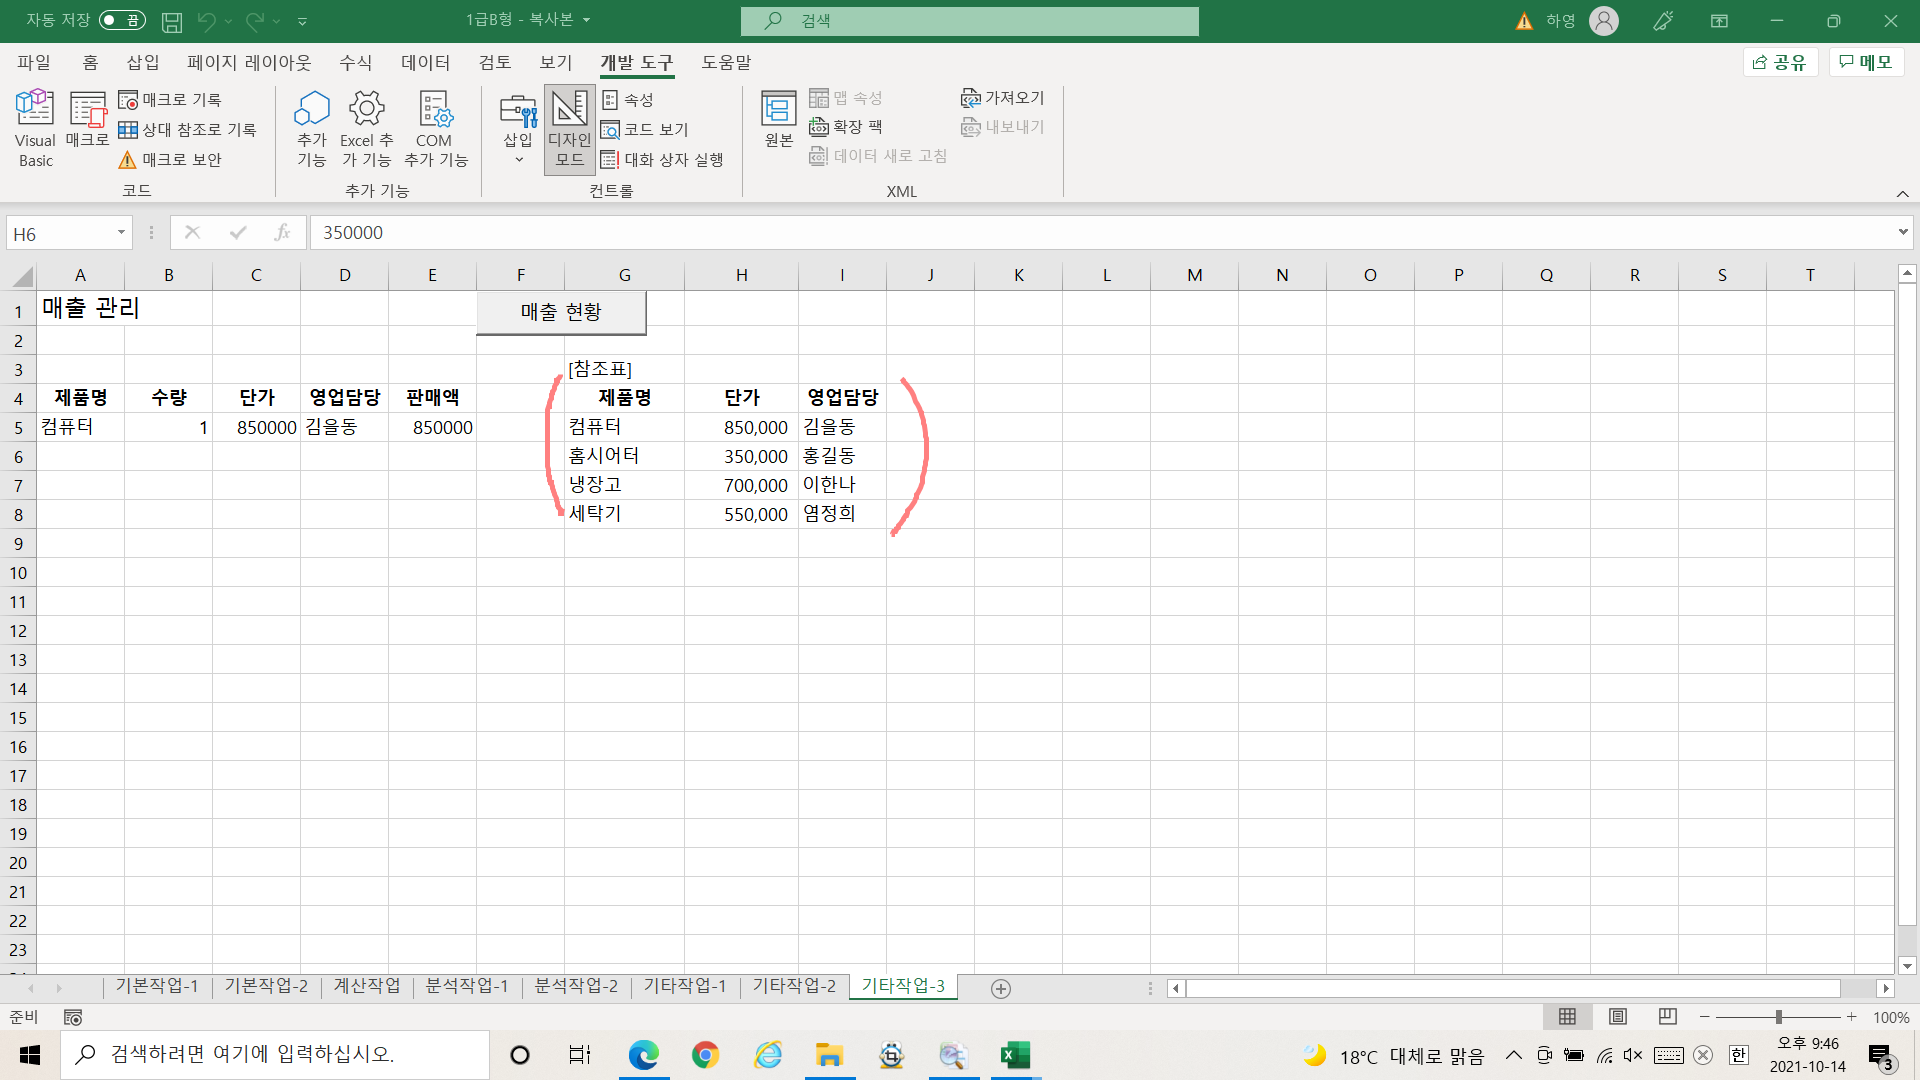Turn on the 자동 저장 AutoSave switch
The height and width of the screenshot is (1080, 1920).
pyautogui.click(x=122, y=20)
